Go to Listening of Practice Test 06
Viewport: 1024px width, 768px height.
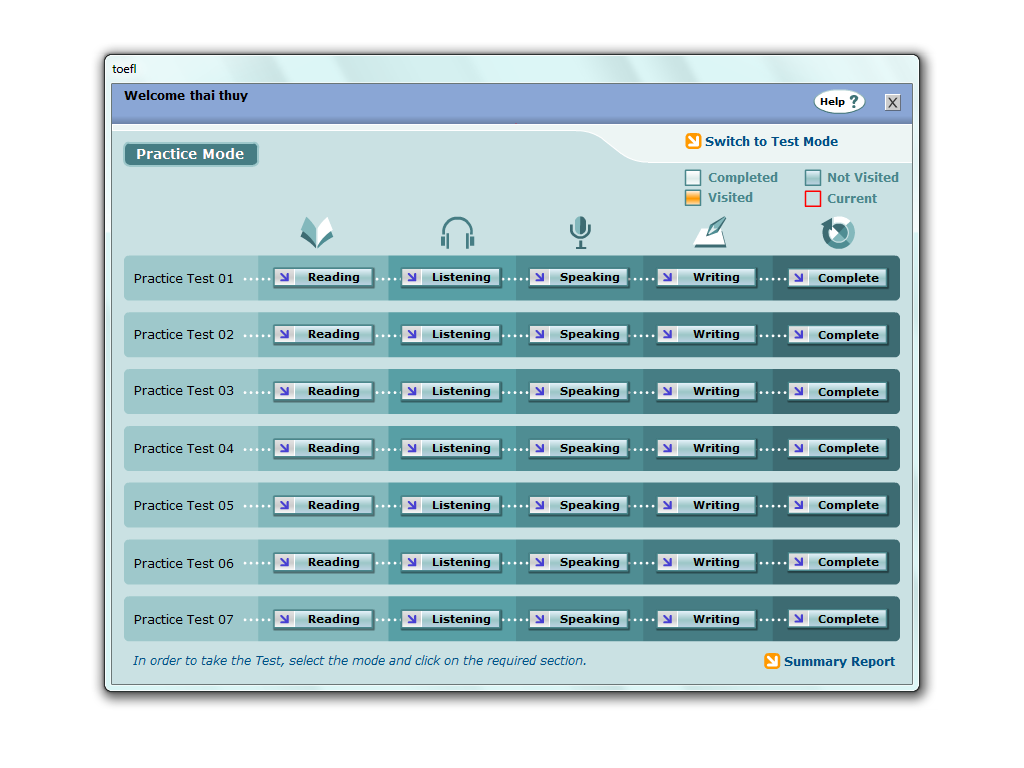click(451, 562)
